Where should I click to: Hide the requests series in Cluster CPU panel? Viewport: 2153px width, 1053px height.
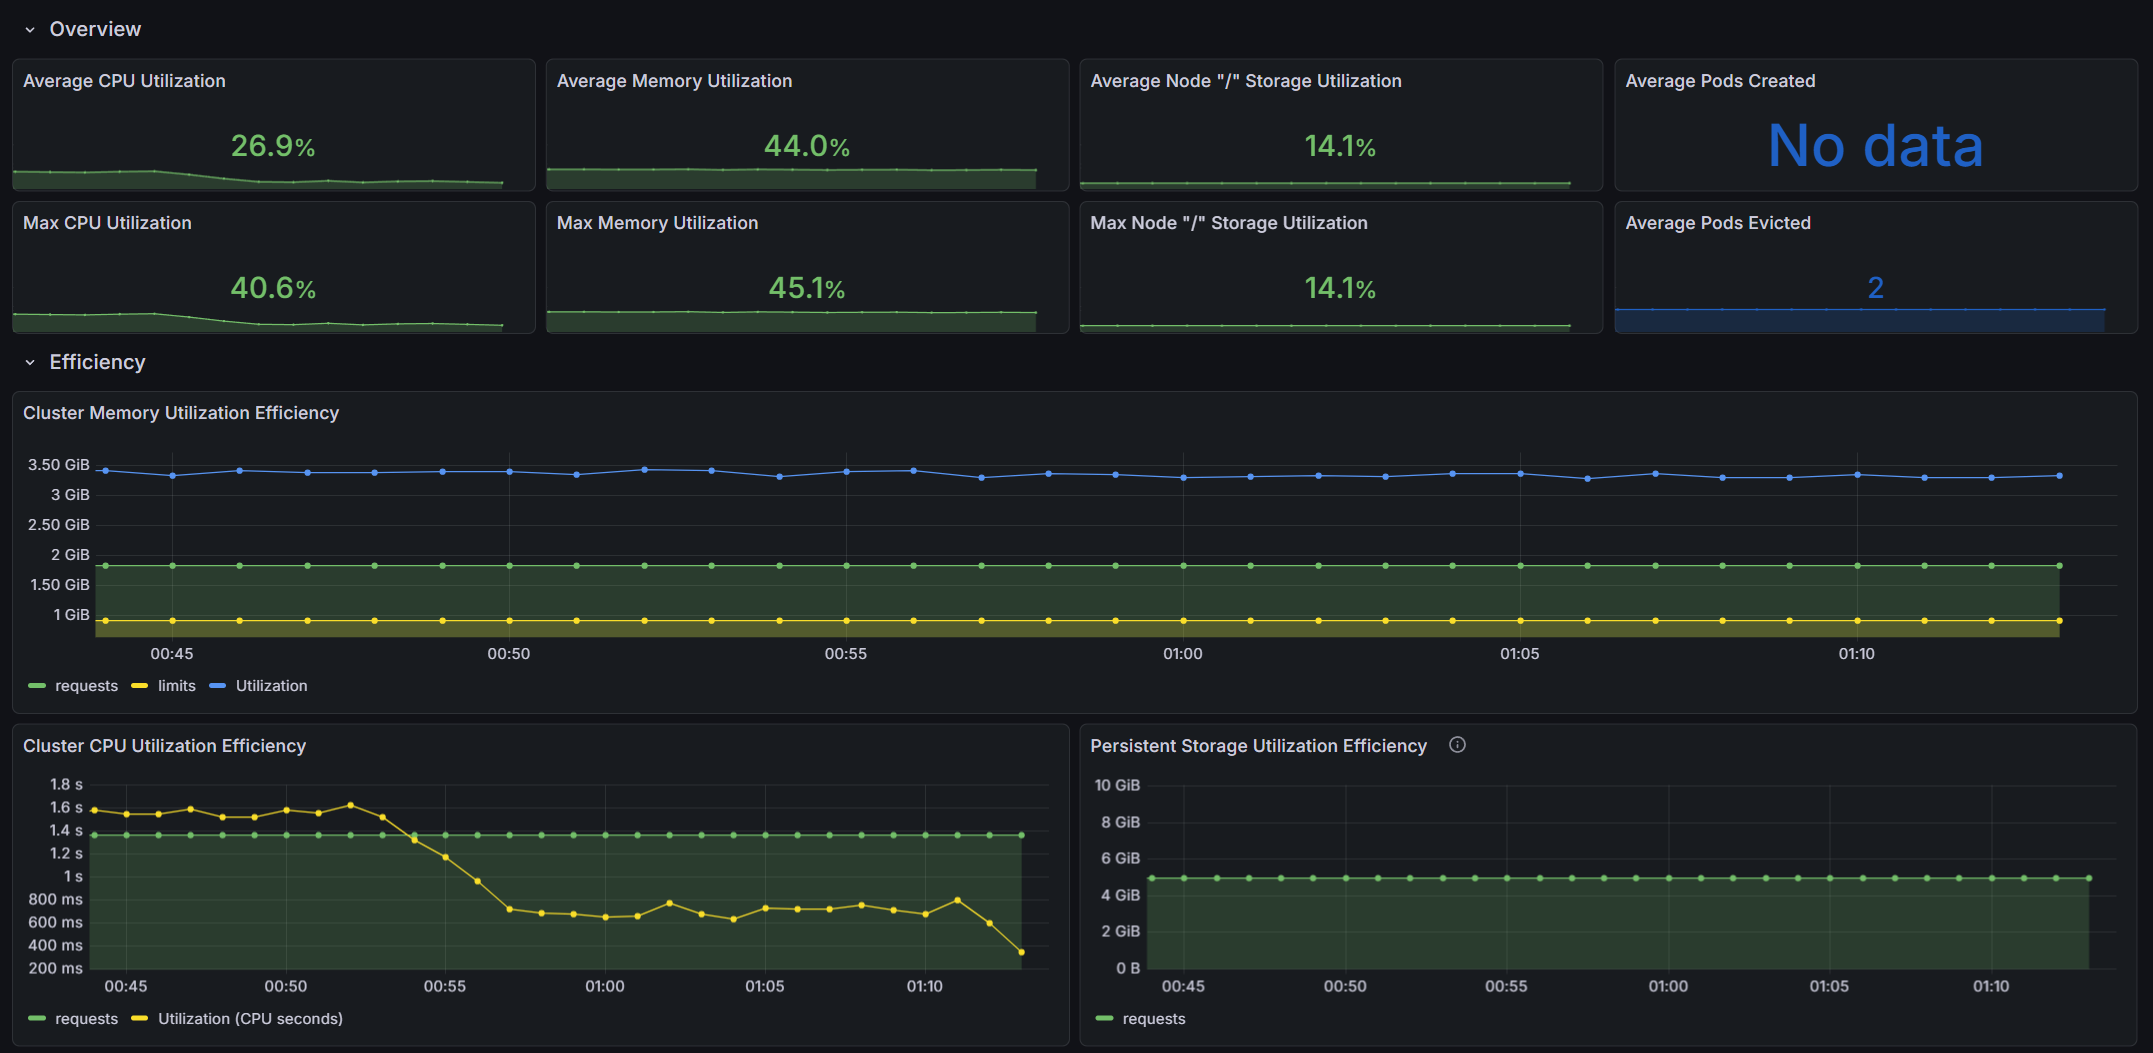89,1018
